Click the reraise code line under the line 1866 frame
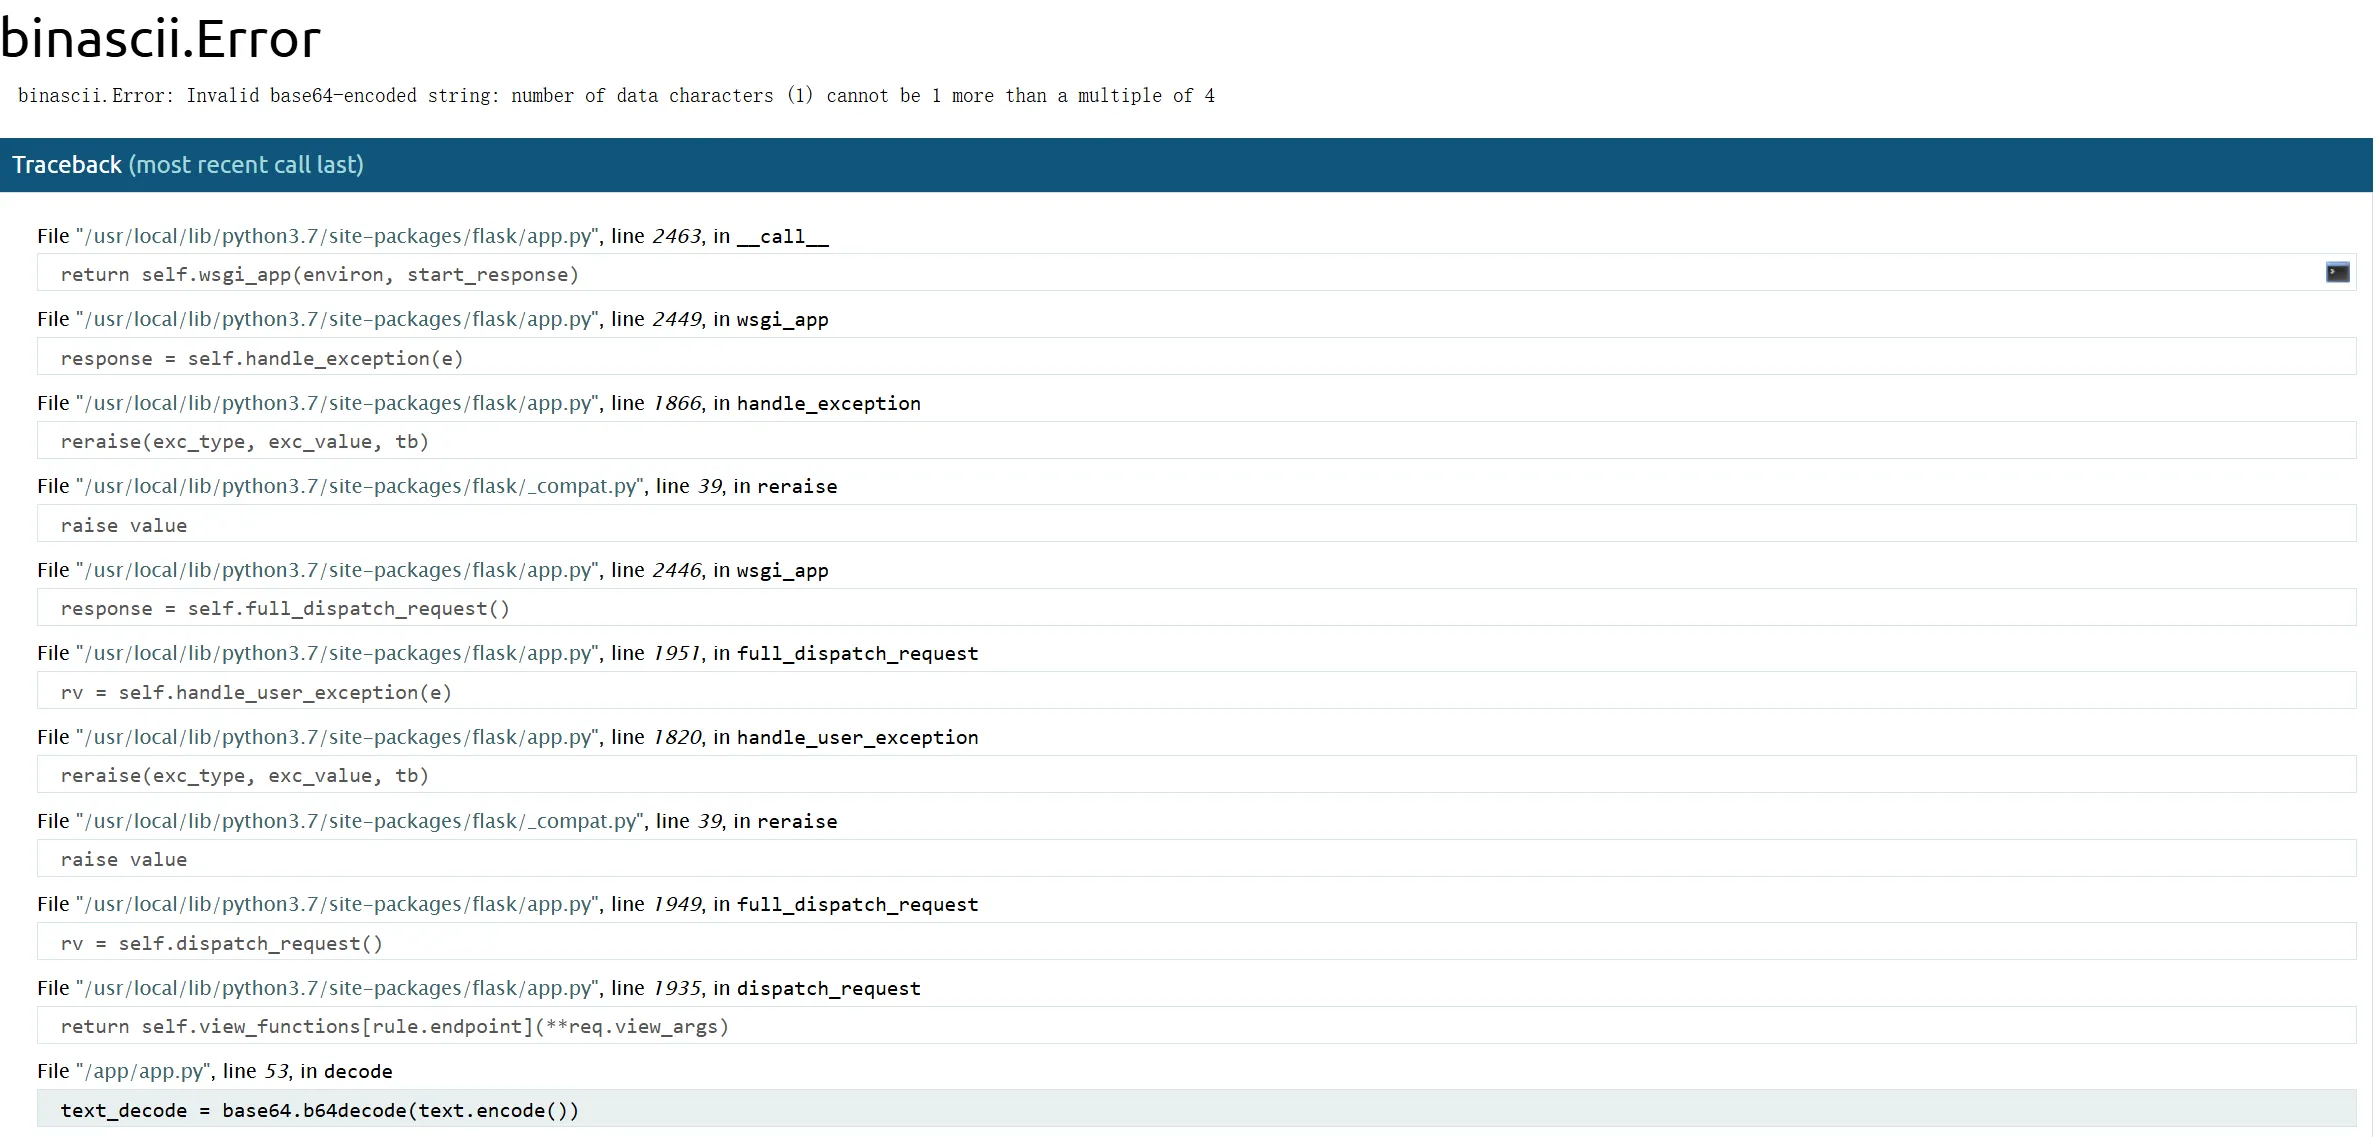This screenshot has width=2379, height=1137. pos(1196,440)
